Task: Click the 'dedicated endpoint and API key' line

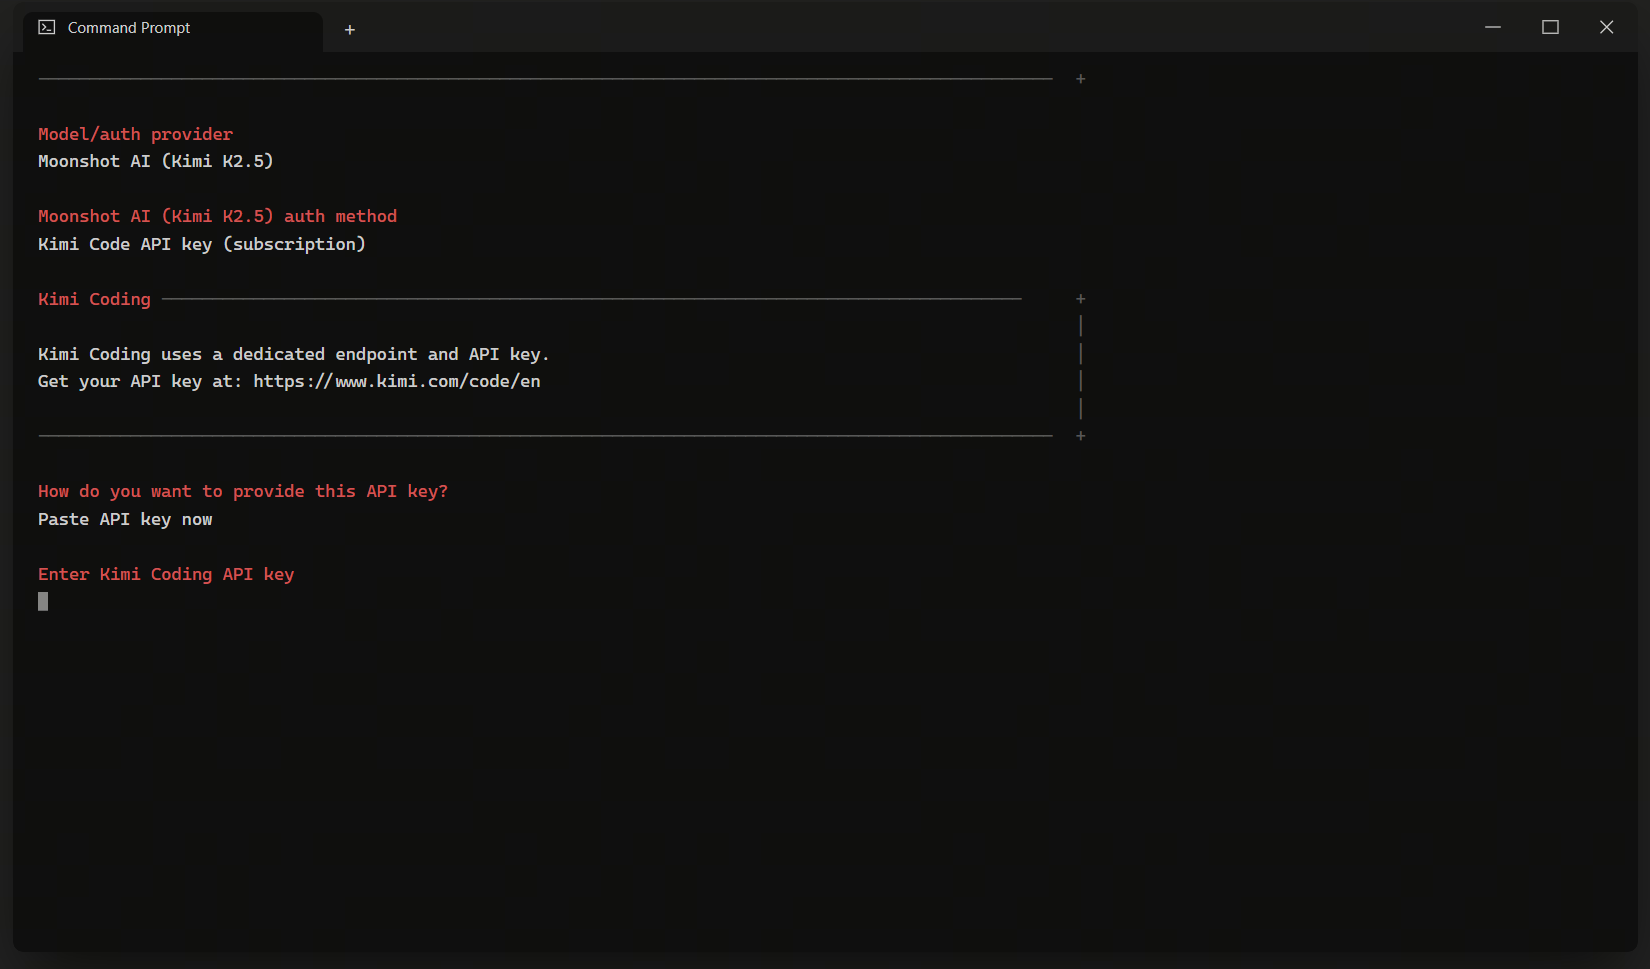Action: [293, 354]
